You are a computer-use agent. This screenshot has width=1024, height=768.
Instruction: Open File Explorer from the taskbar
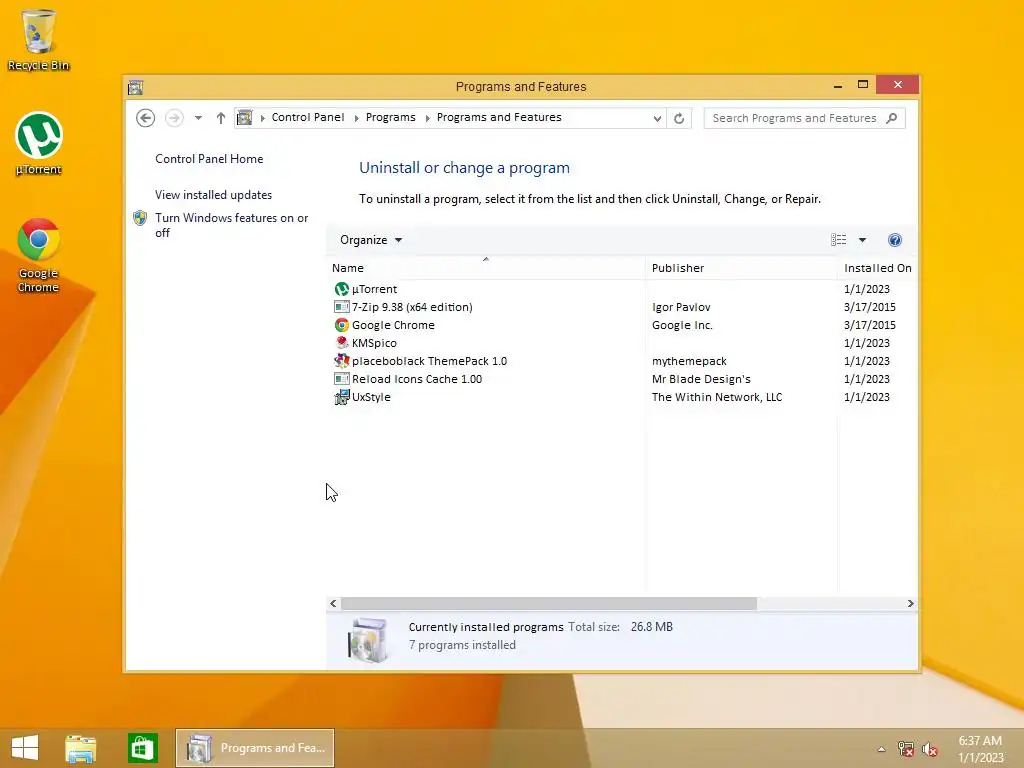click(x=81, y=748)
